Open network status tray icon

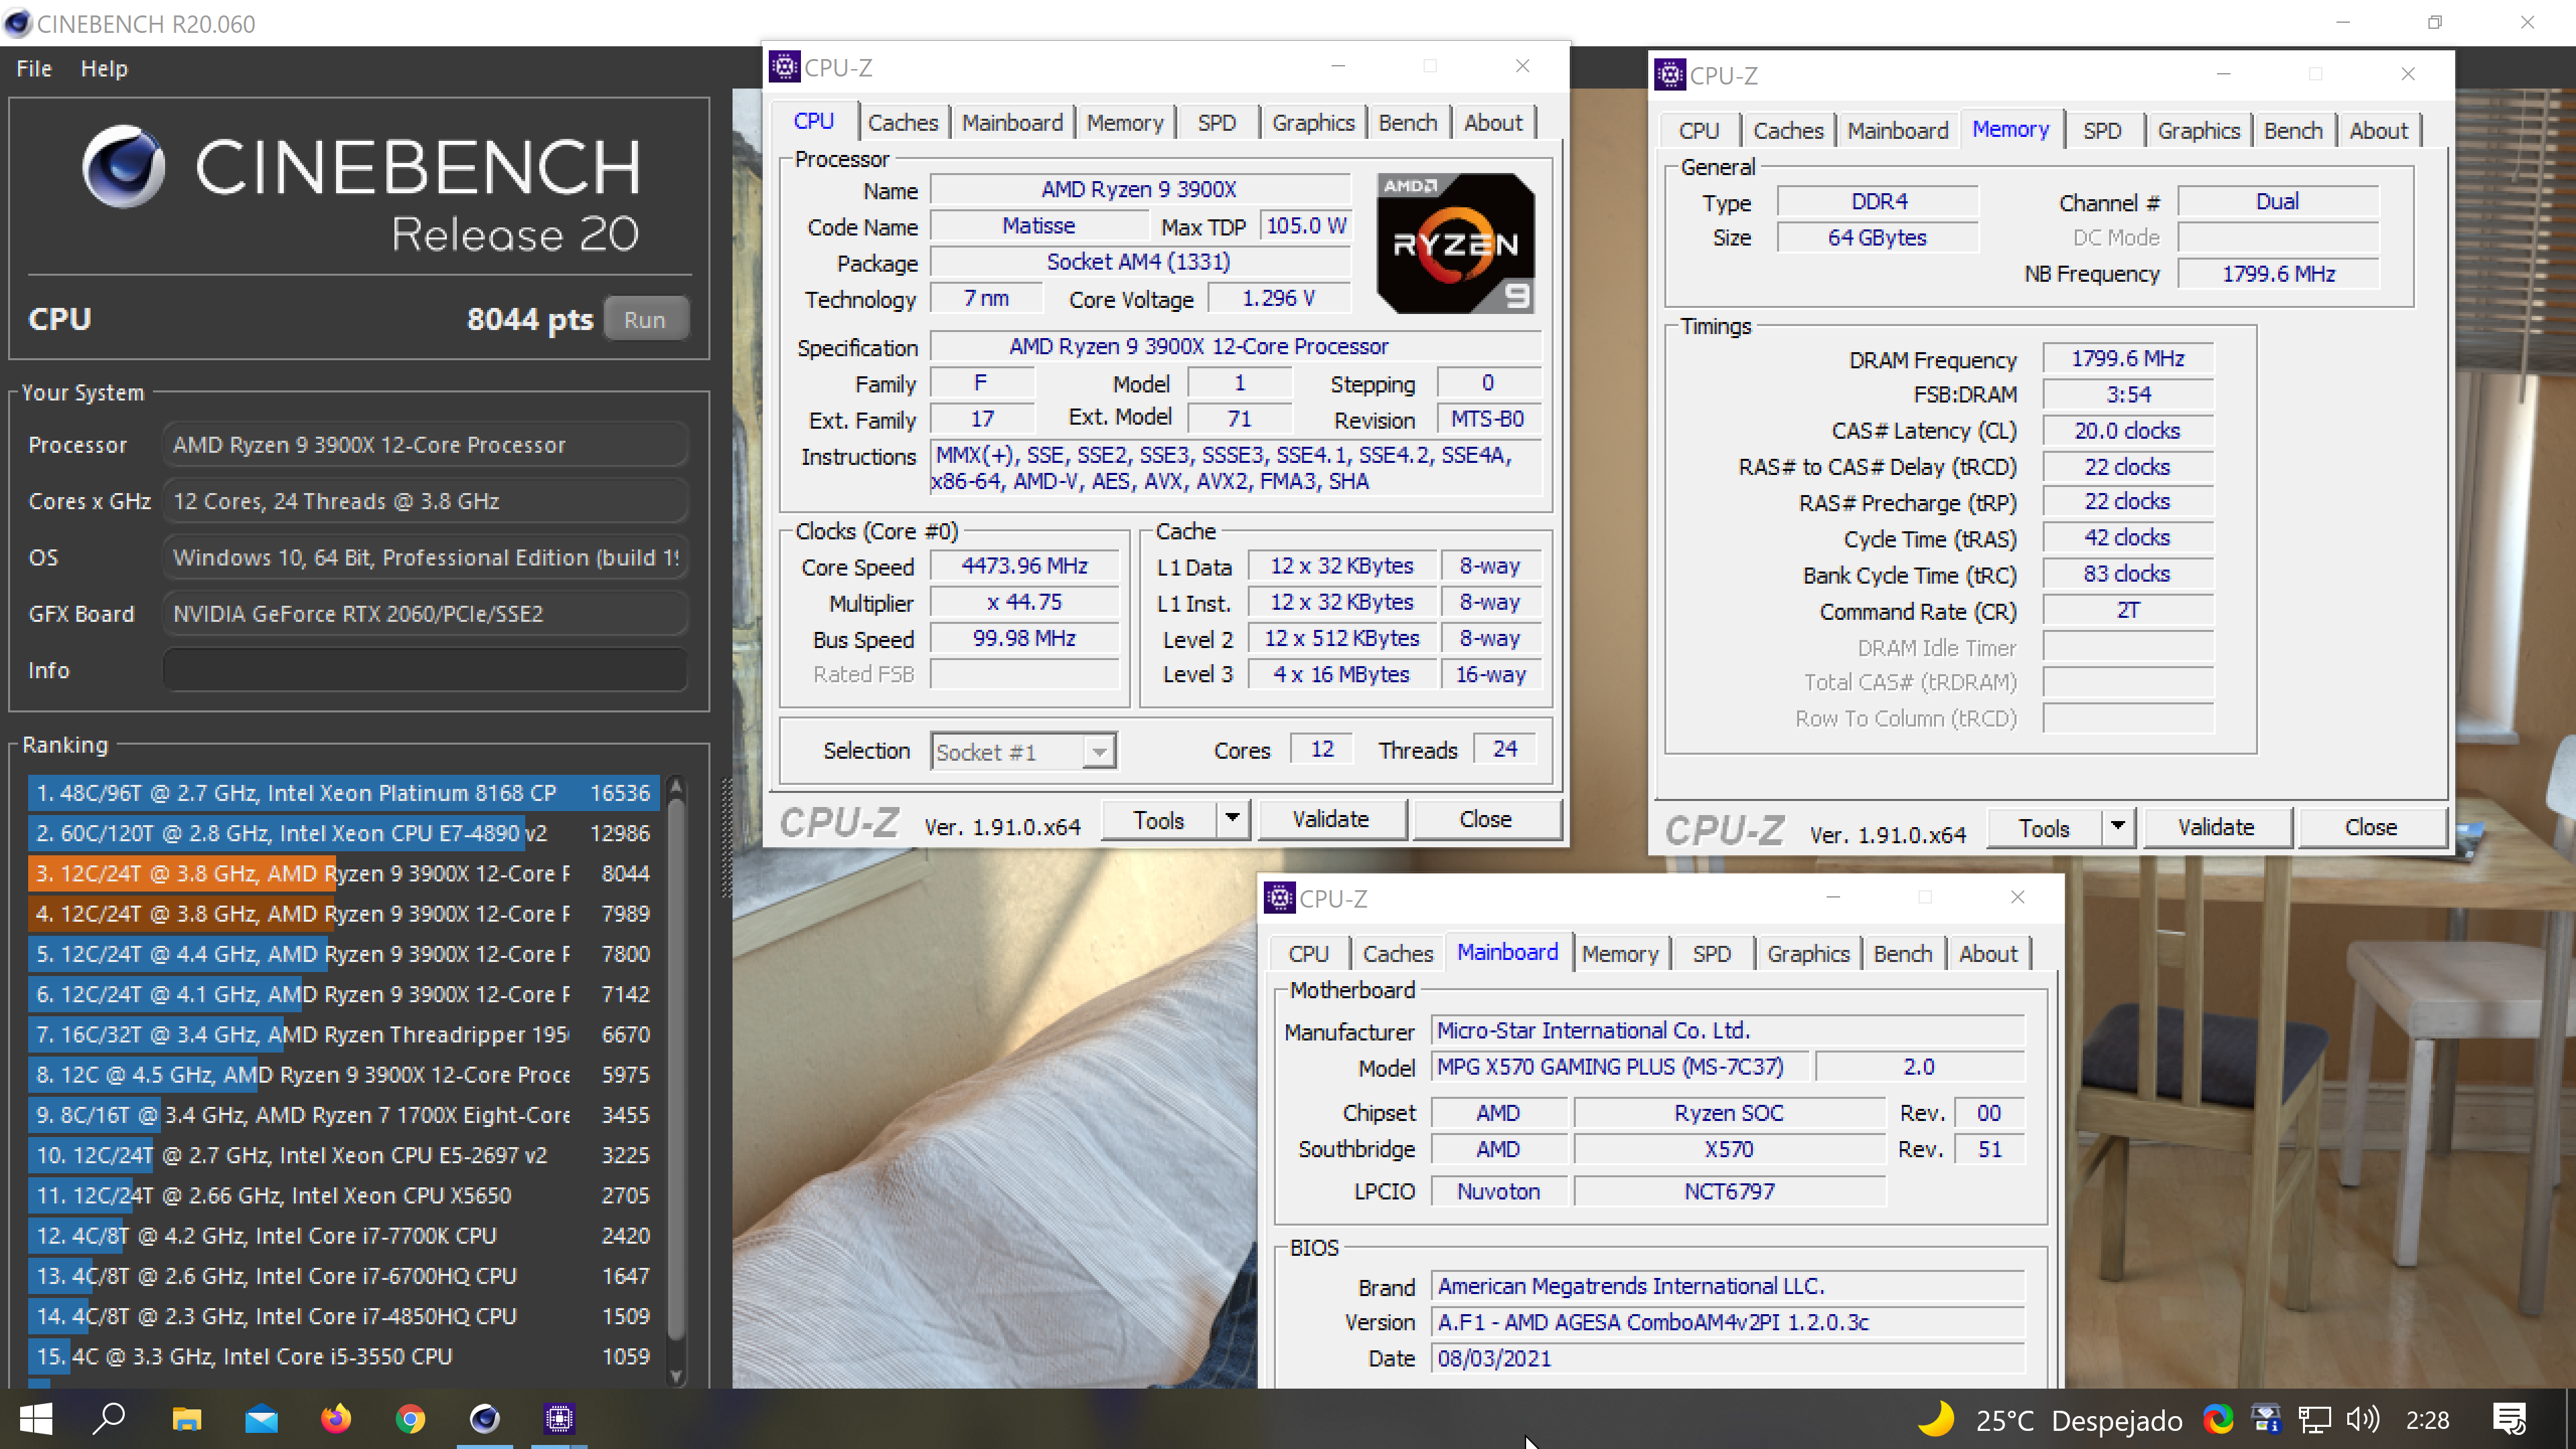[x=2314, y=1419]
